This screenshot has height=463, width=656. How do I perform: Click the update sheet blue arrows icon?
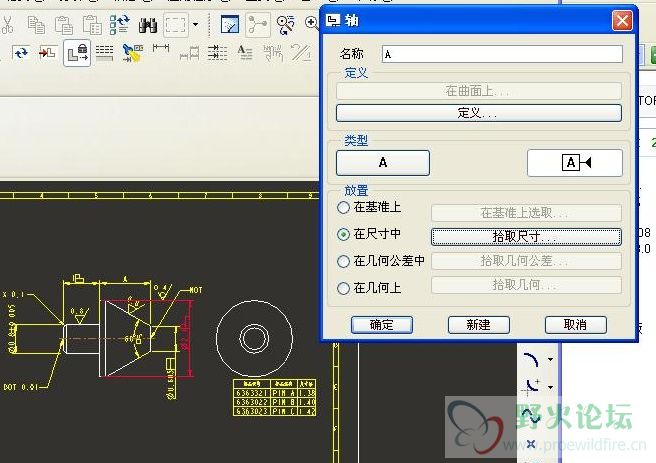(20, 53)
